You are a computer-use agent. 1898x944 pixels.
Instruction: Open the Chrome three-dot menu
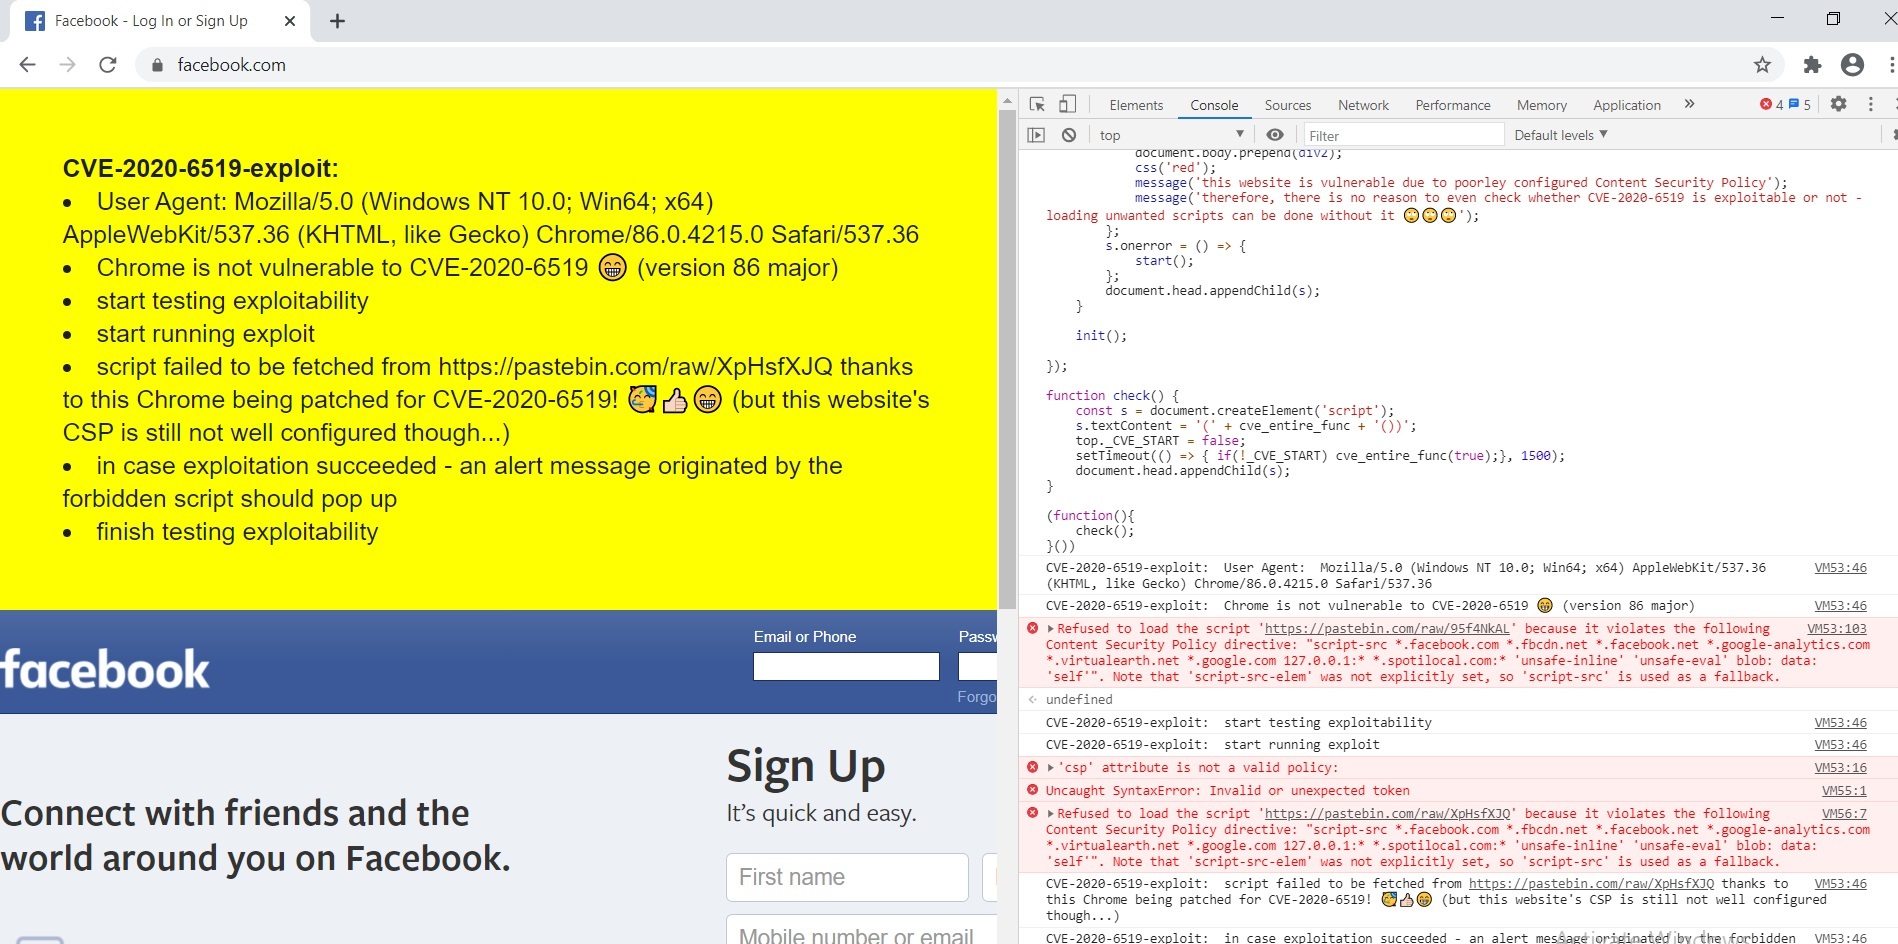pyautogui.click(x=1891, y=65)
